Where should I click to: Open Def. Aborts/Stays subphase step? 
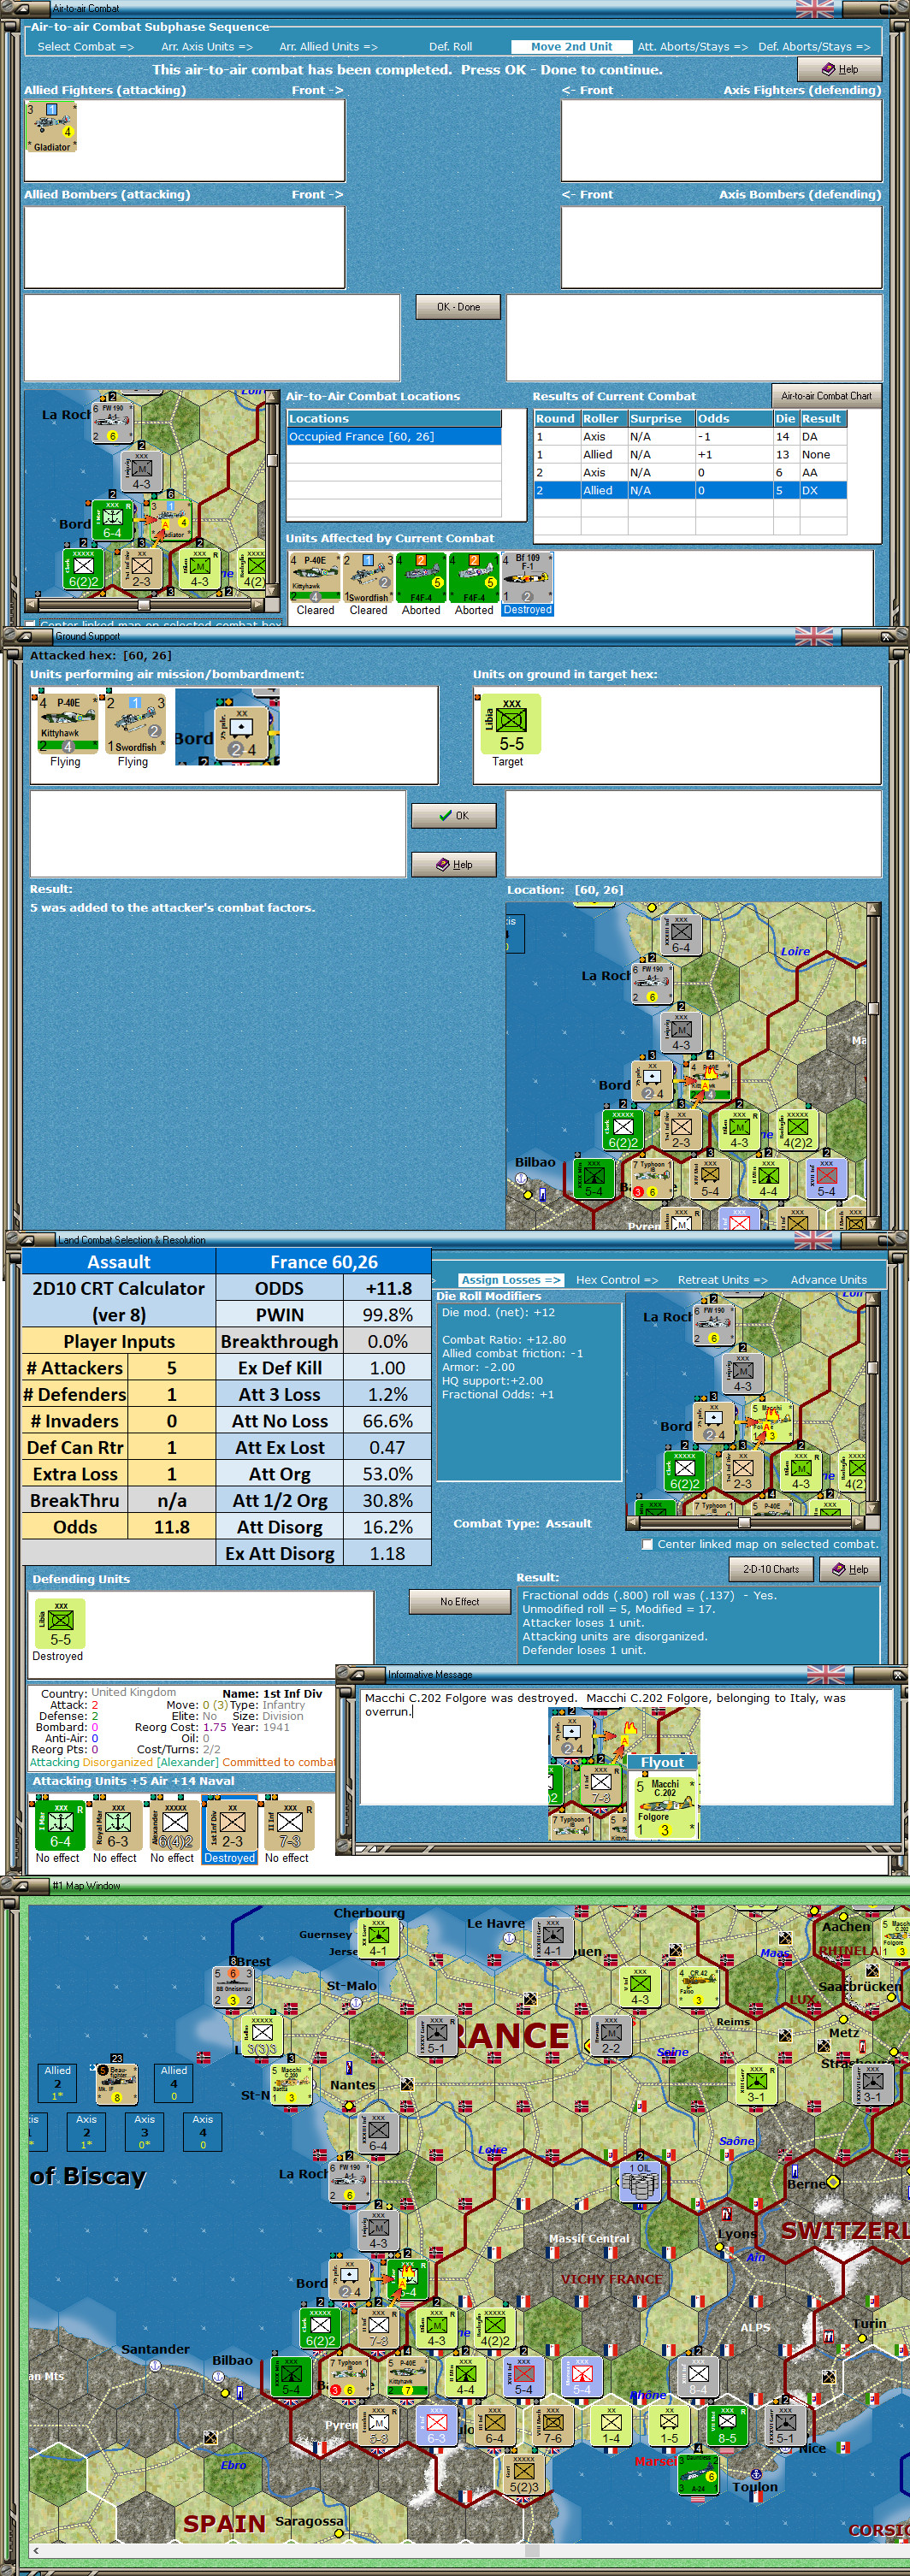pos(814,47)
